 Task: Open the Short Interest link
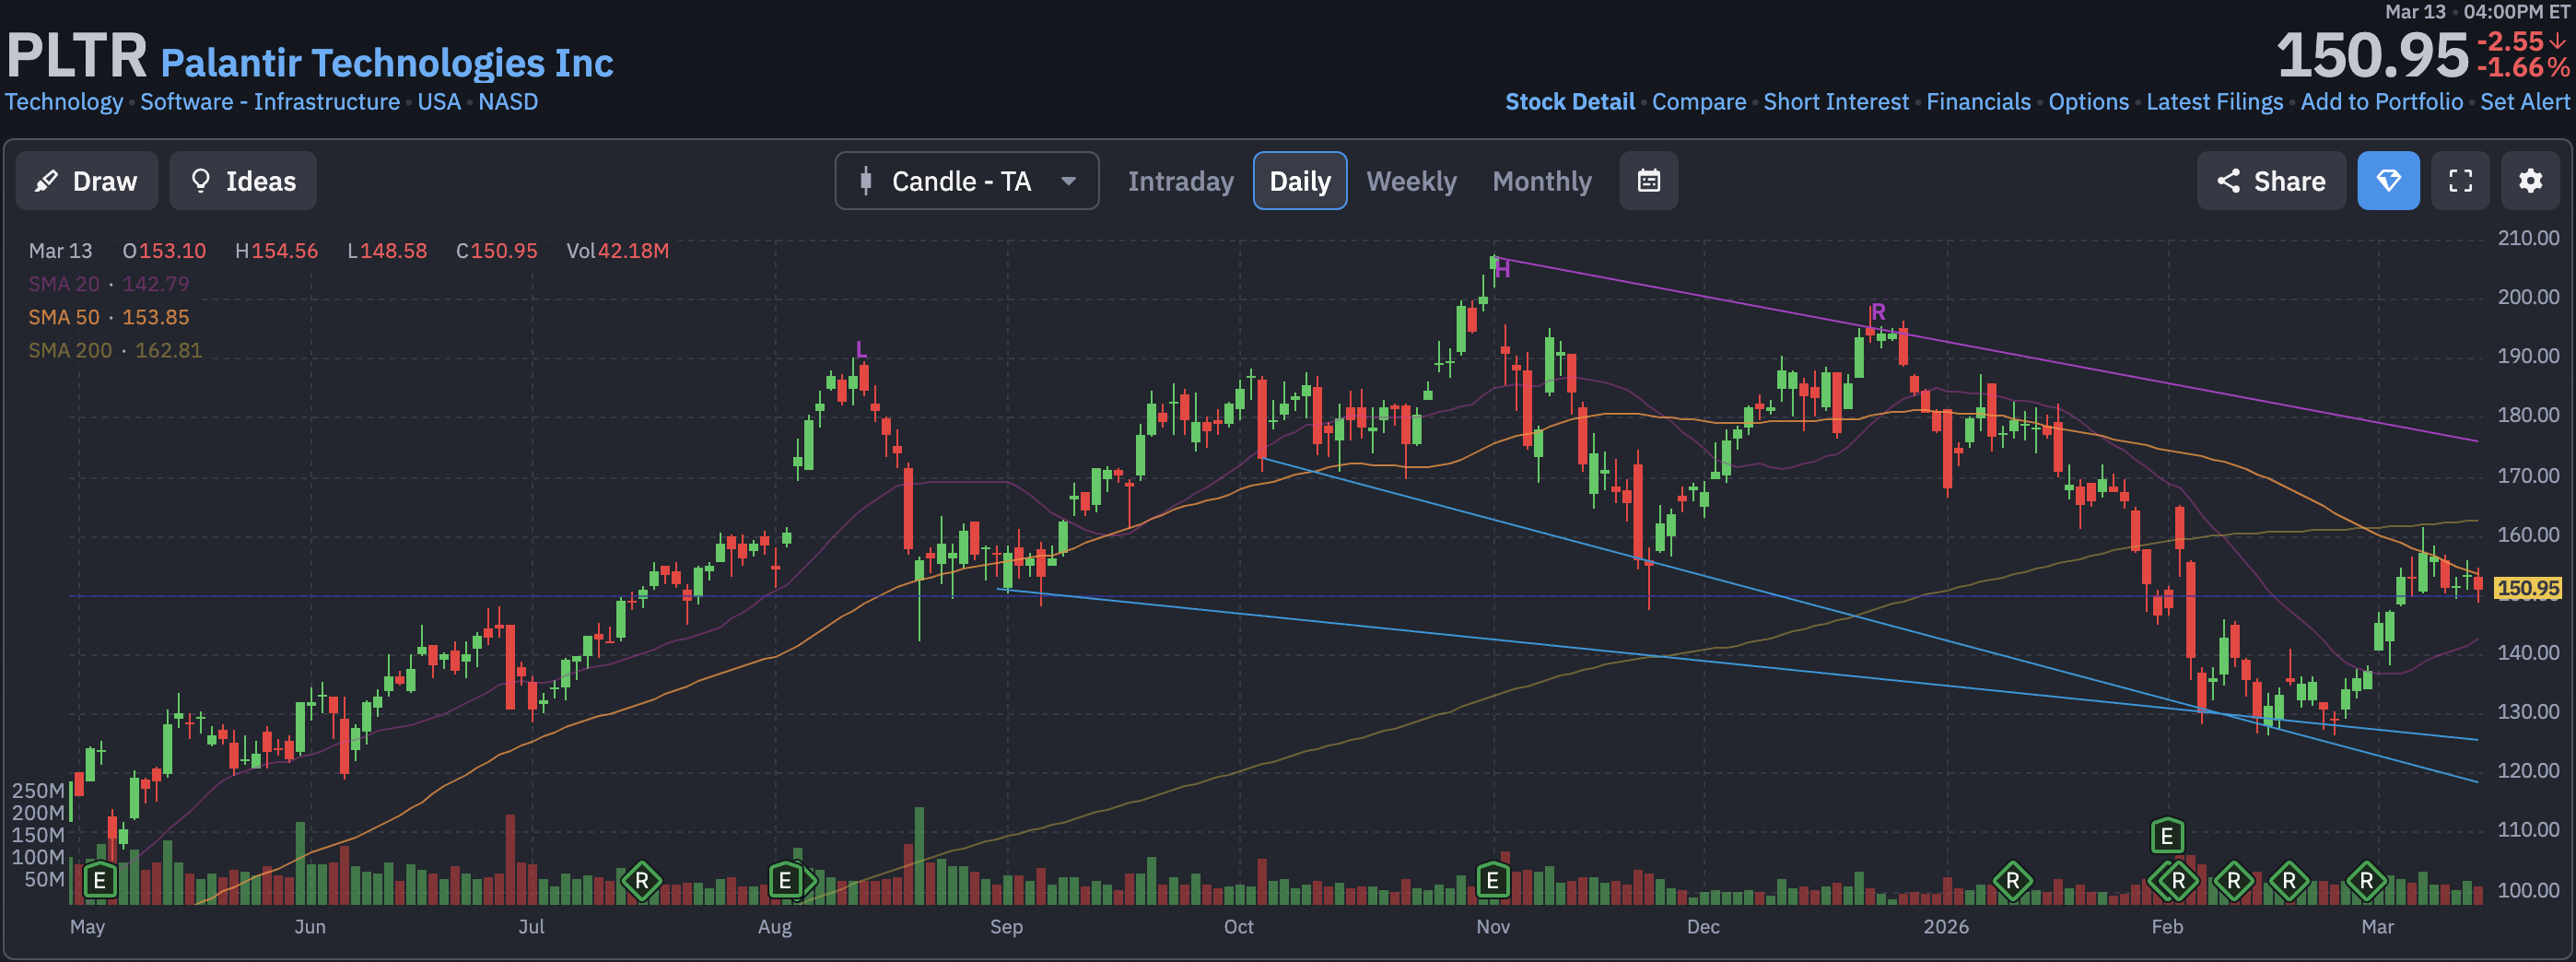pyautogui.click(x=1836, y=102)
